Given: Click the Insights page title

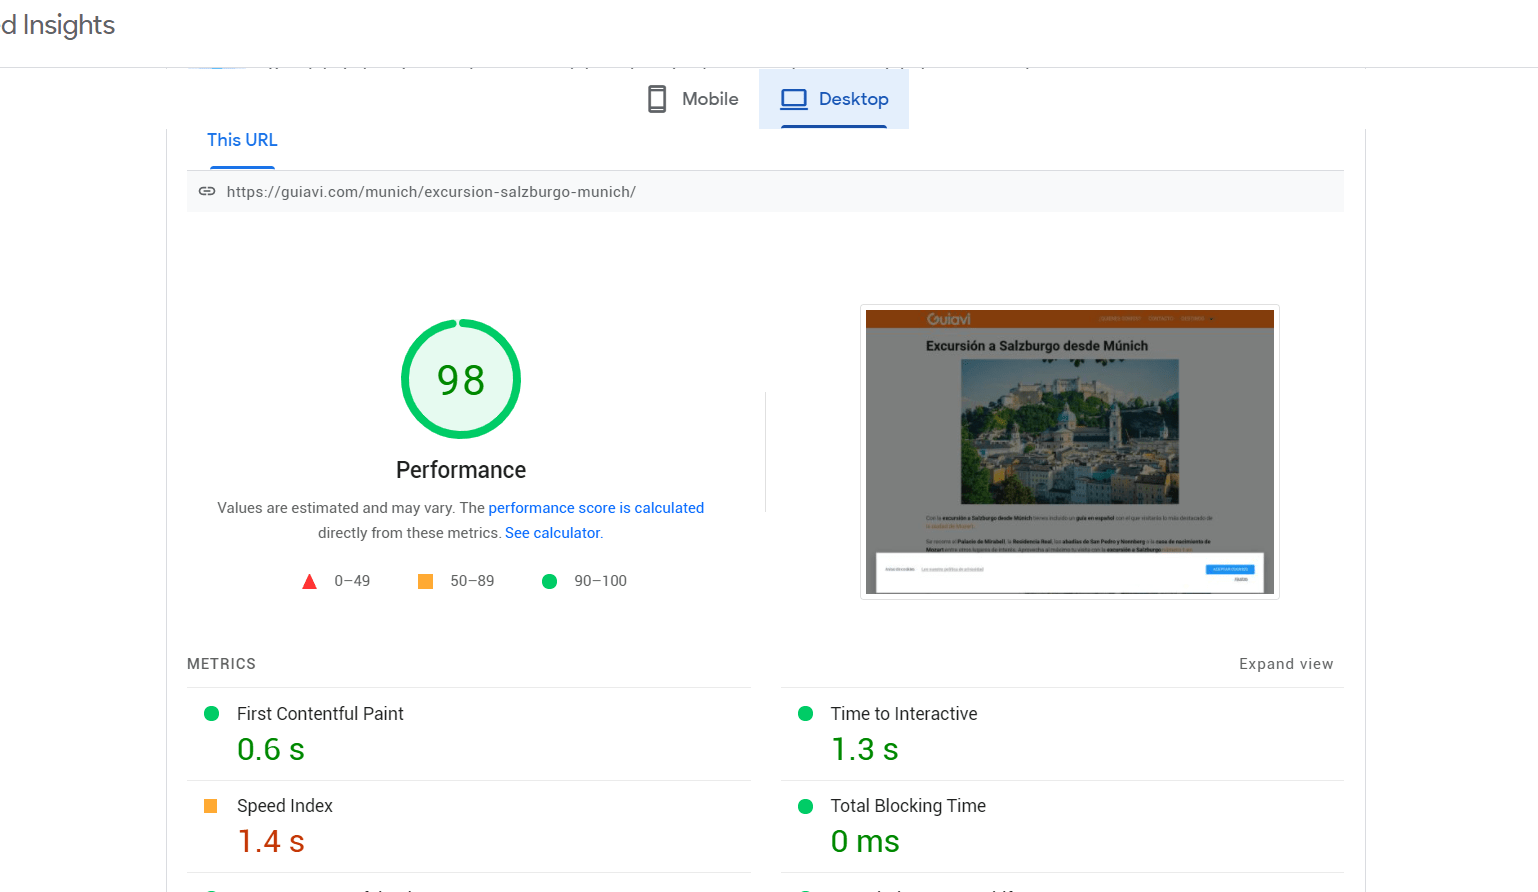Looking at the screenshot, I should [58, 25].
